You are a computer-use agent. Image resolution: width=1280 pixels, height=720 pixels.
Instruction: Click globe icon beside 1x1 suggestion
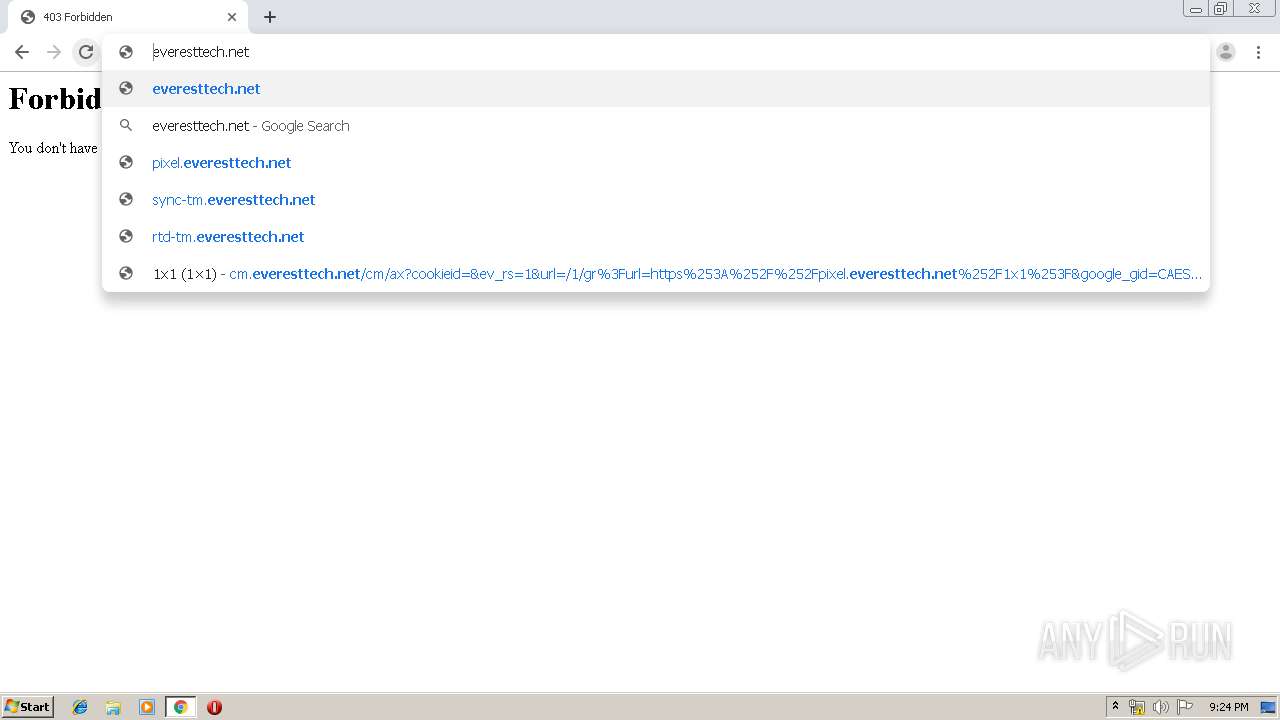pos(126,274)
